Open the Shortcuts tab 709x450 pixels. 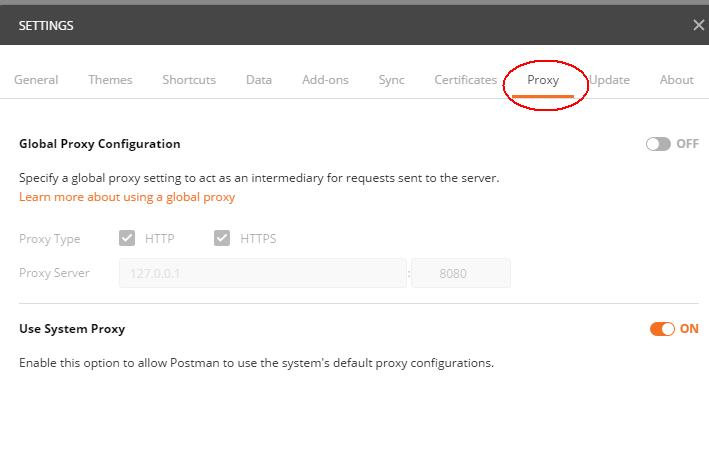[189, 80]
